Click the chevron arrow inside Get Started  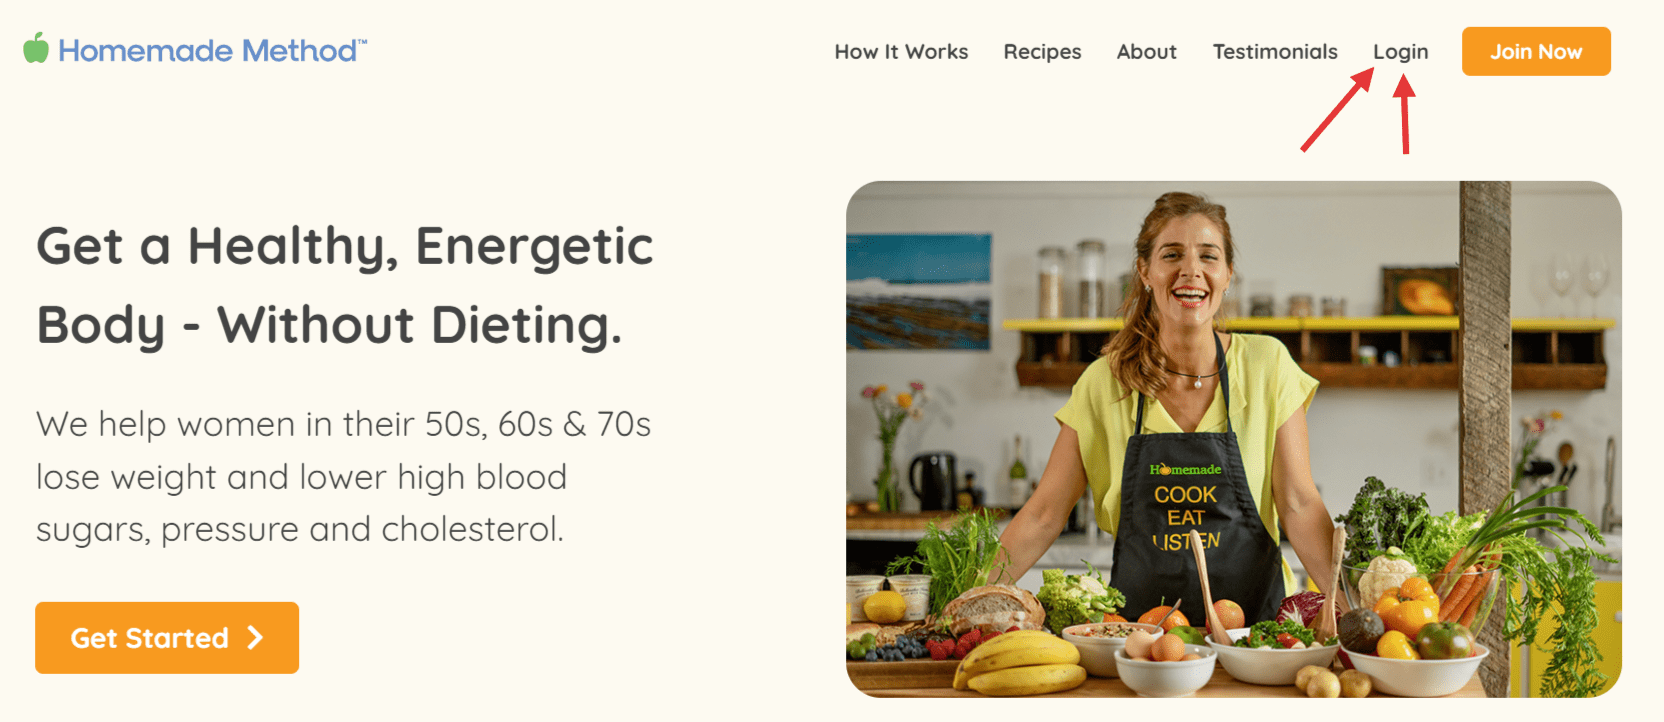(x=255, y=638)
